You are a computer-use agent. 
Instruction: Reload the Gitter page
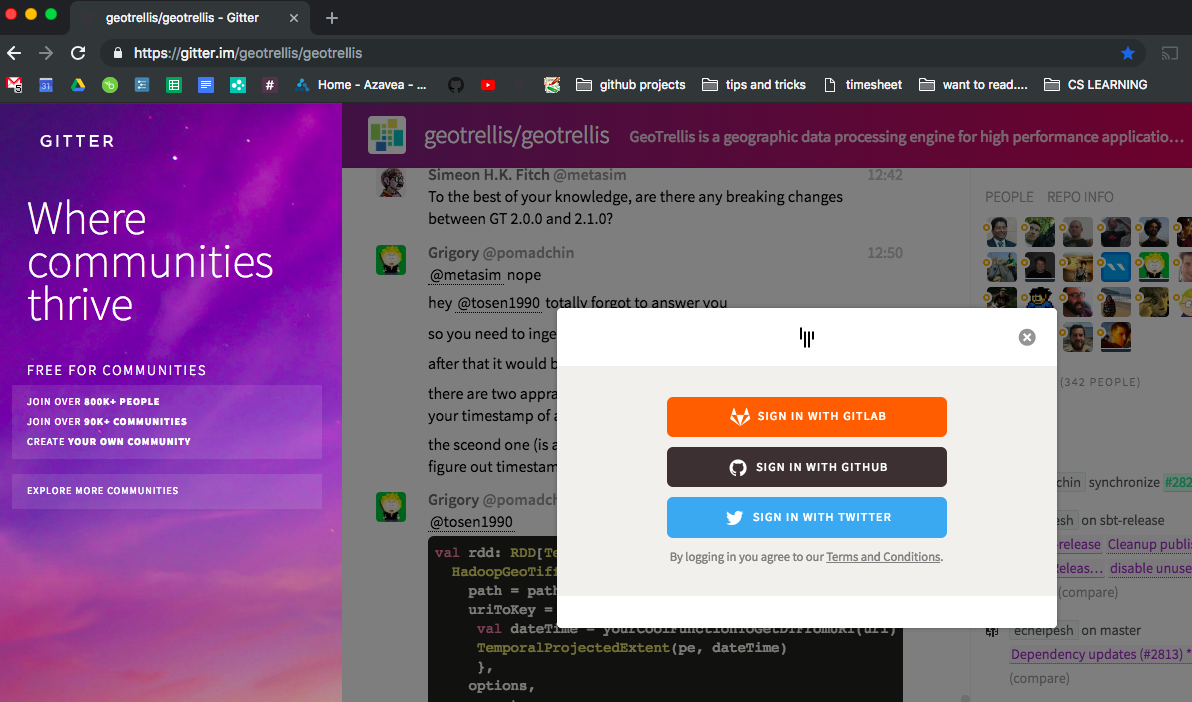pyautogui.click(x=78, y=53)
